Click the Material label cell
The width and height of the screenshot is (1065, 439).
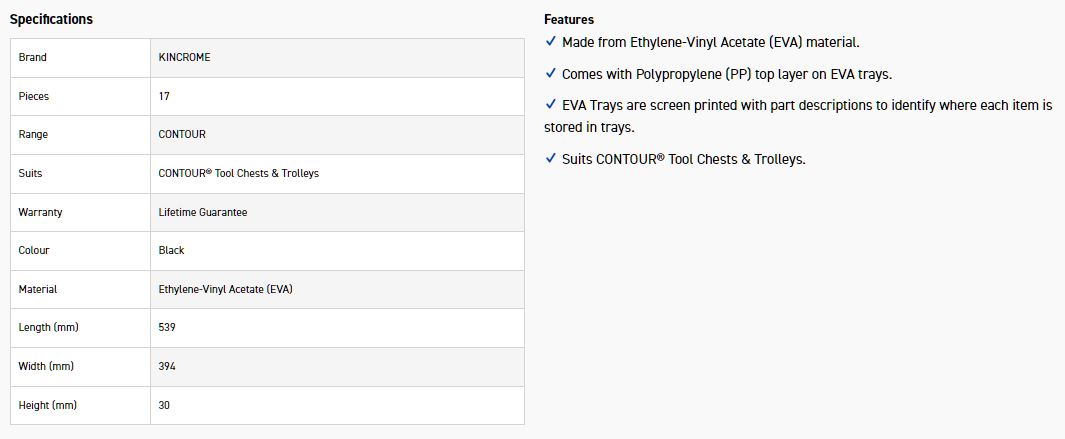(x=80, y=289)
